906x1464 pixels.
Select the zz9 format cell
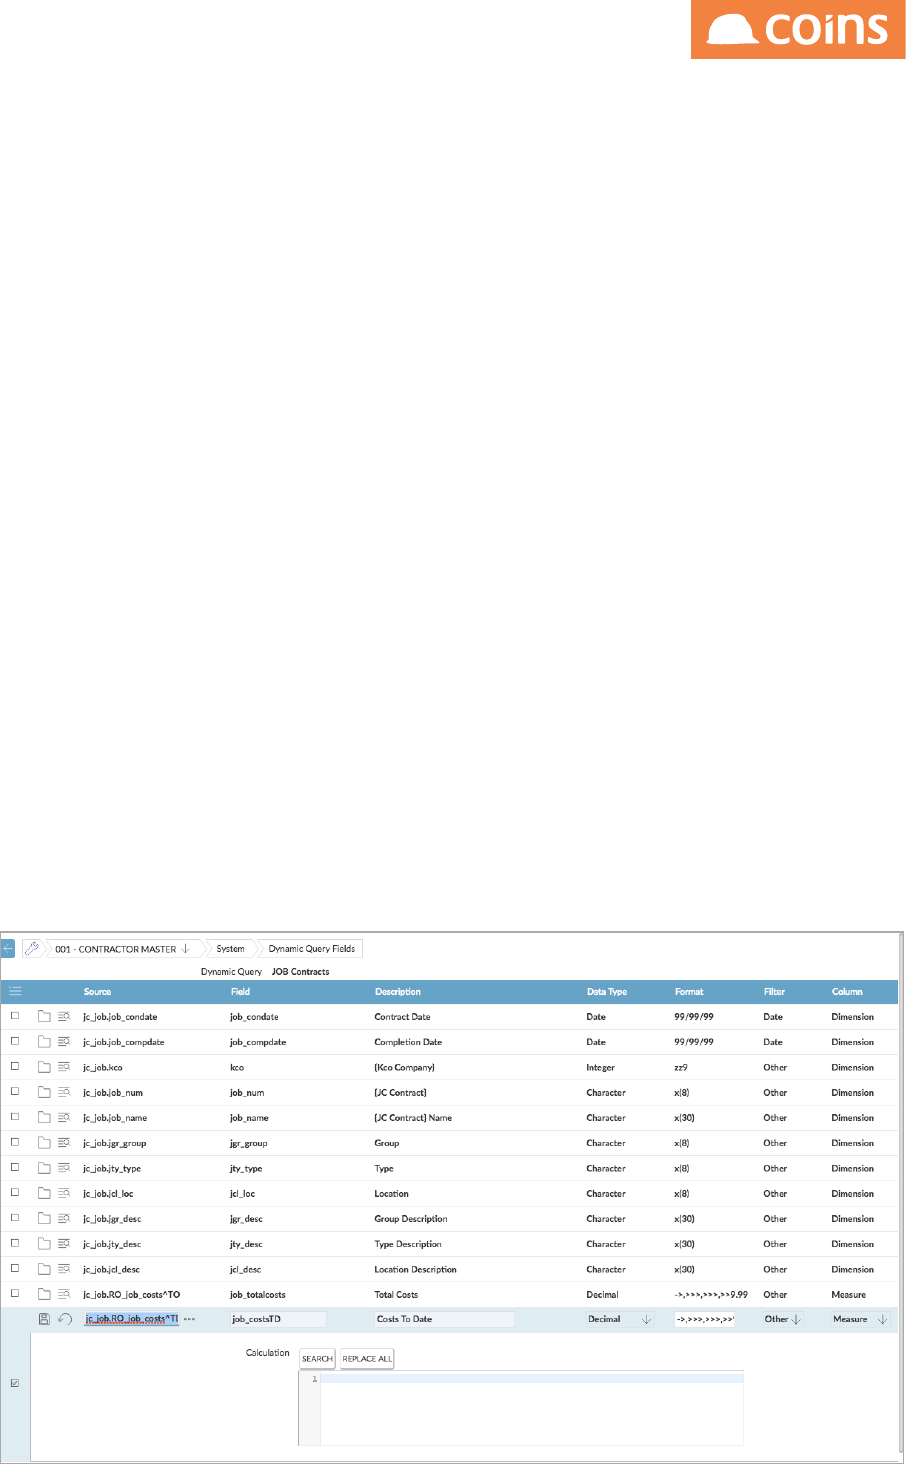pyautogui.click(x=681, y=1067)
